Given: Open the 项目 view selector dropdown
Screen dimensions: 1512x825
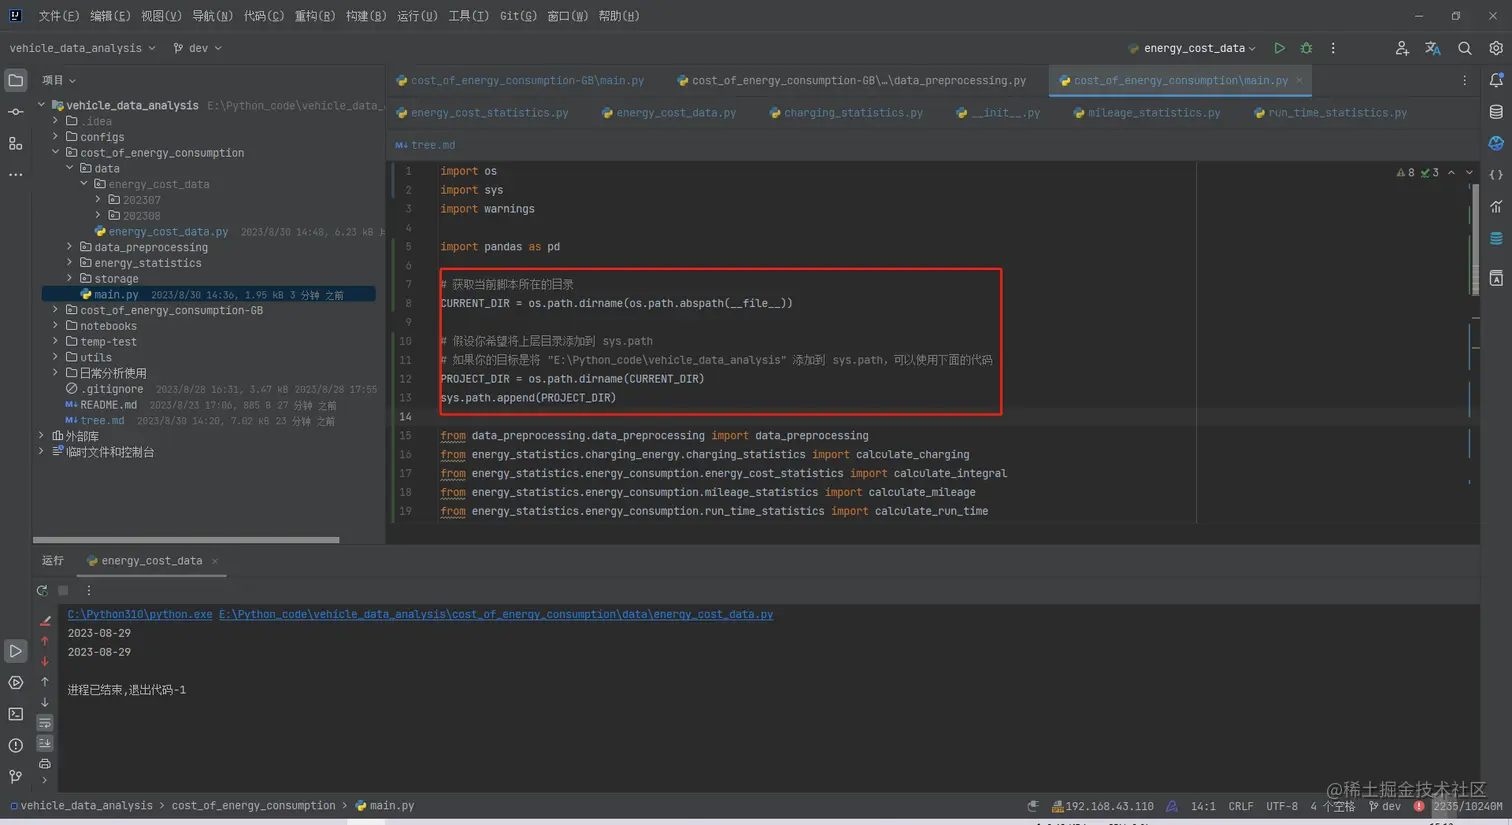Looking at the screenshot, I should point(59,80).
